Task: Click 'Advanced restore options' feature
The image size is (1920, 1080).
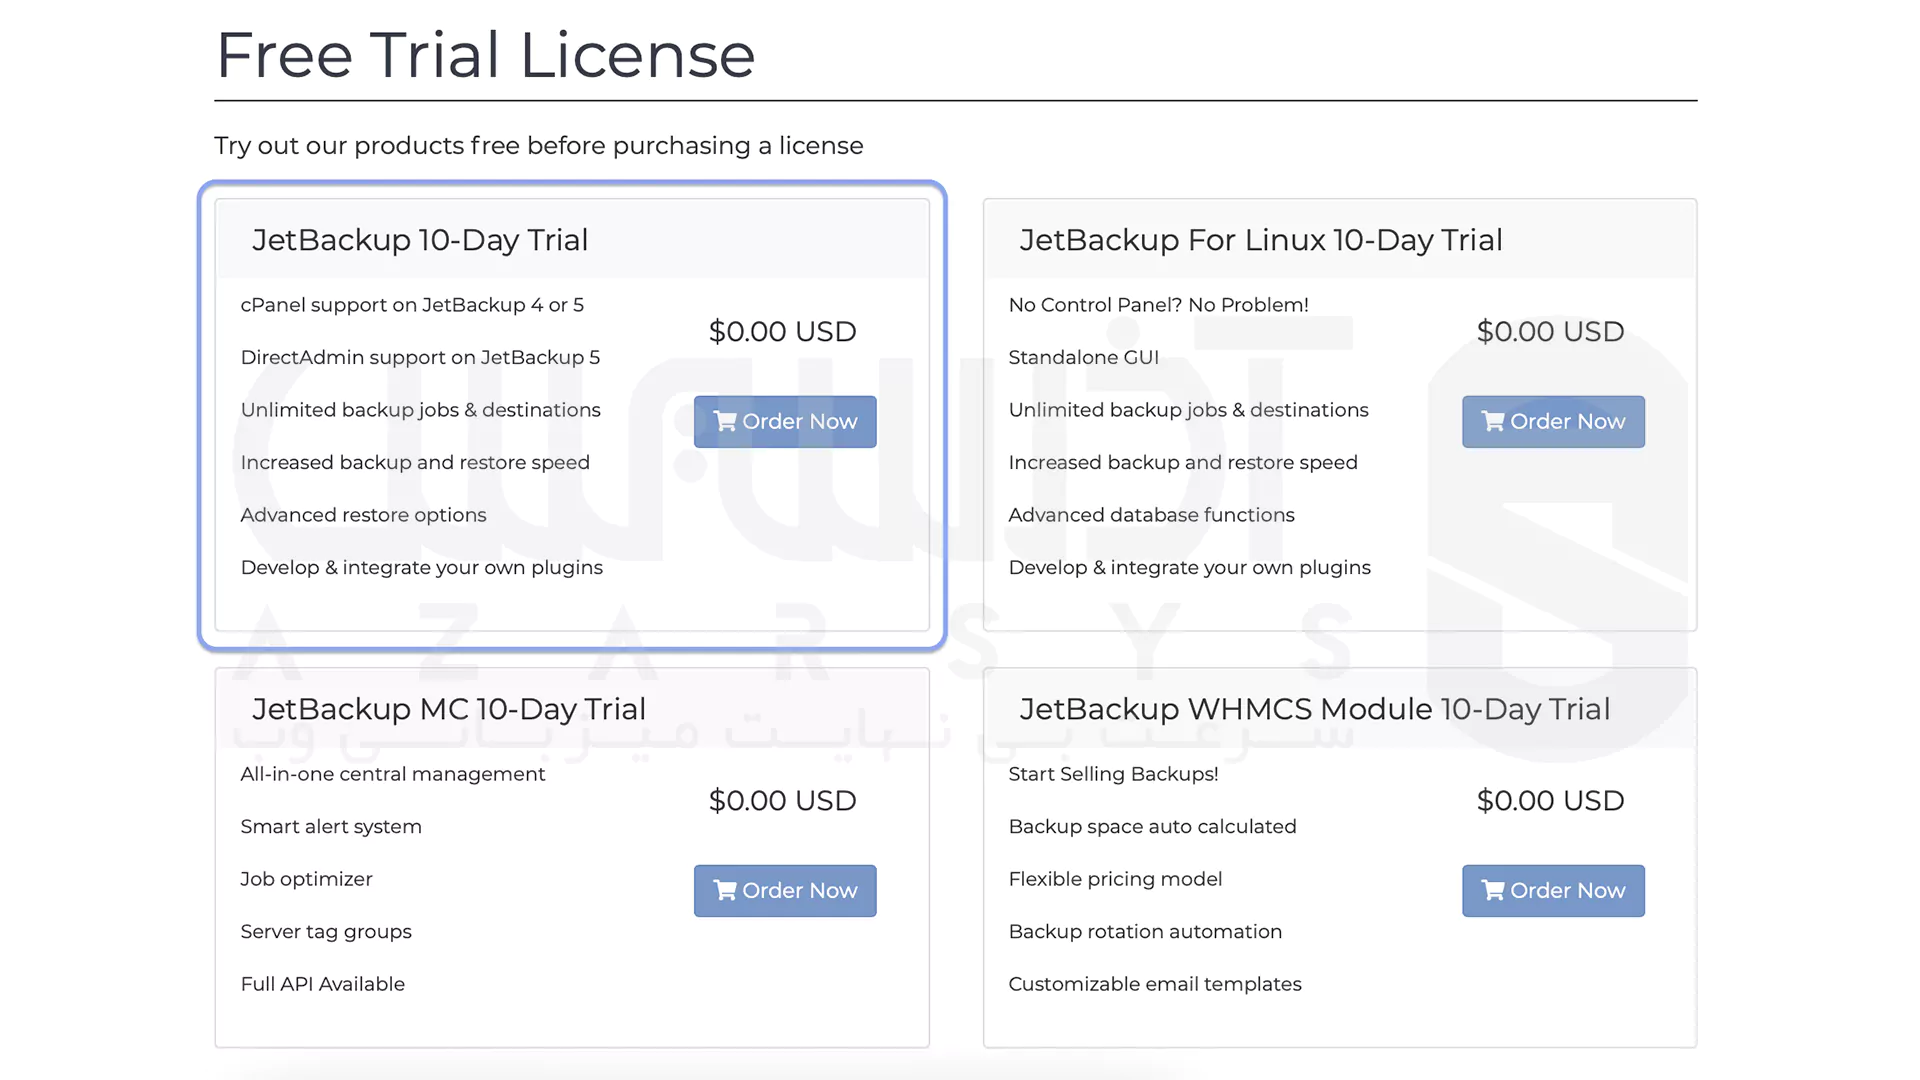Action: click(x=363, y=515)
